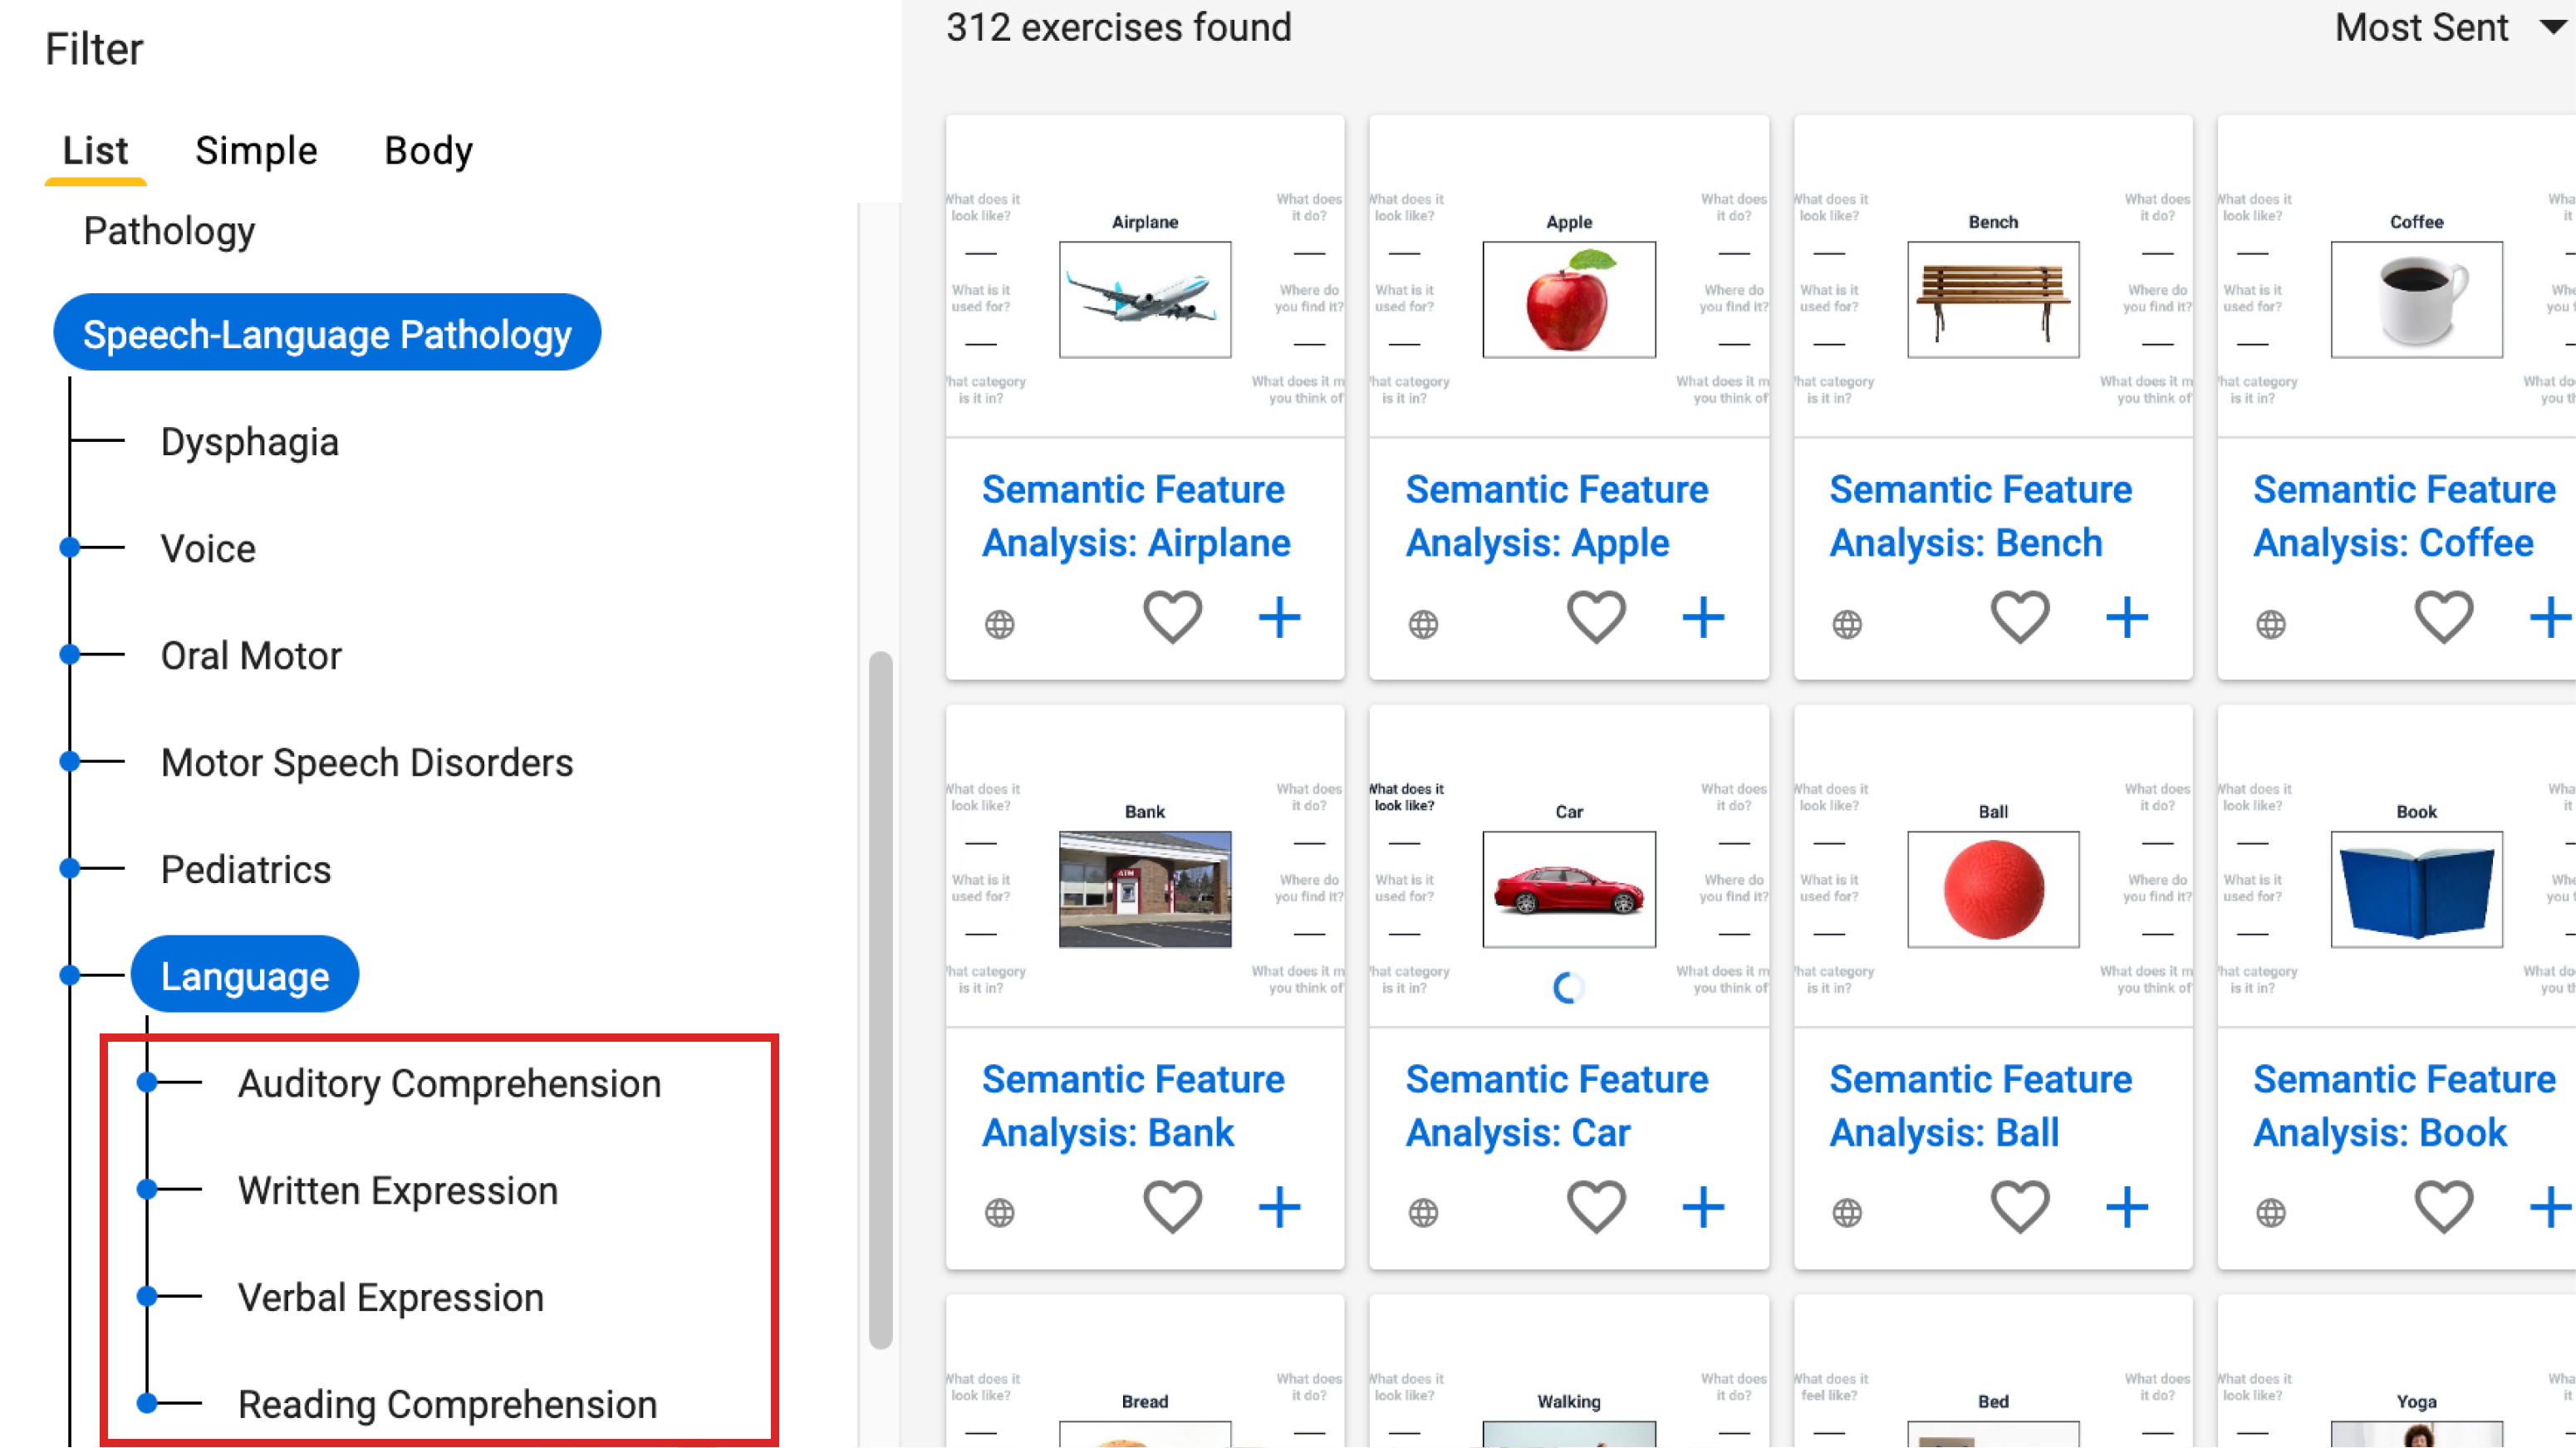The height and width of the screenshot is (1448, 2576).
Task: Add the Book exercise with plus icon
Action: [x=2551, y=1207]
